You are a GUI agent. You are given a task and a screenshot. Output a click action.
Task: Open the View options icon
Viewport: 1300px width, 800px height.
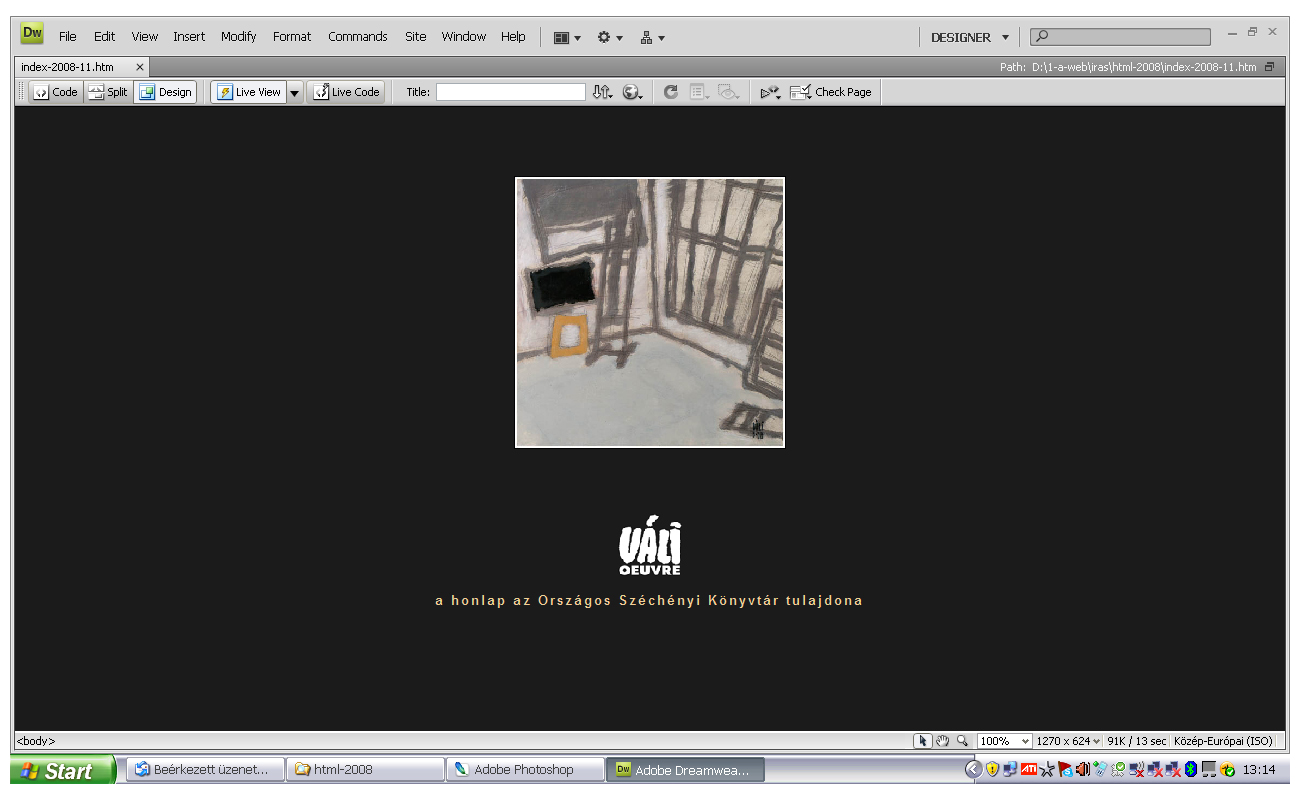coord(700,92)
